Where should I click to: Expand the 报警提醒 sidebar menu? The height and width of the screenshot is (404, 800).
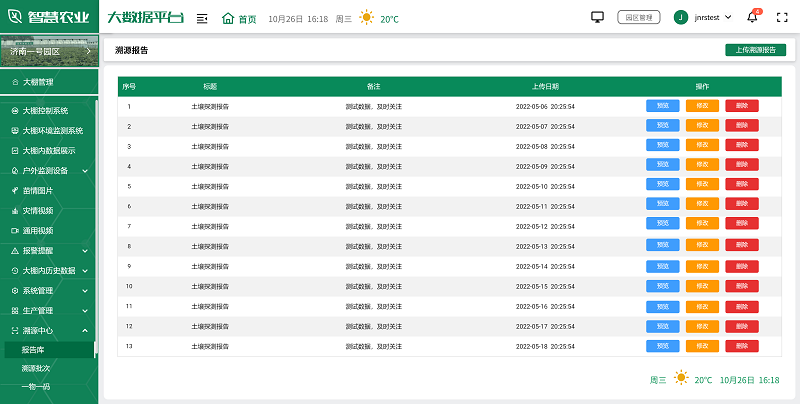click(48, 250)
